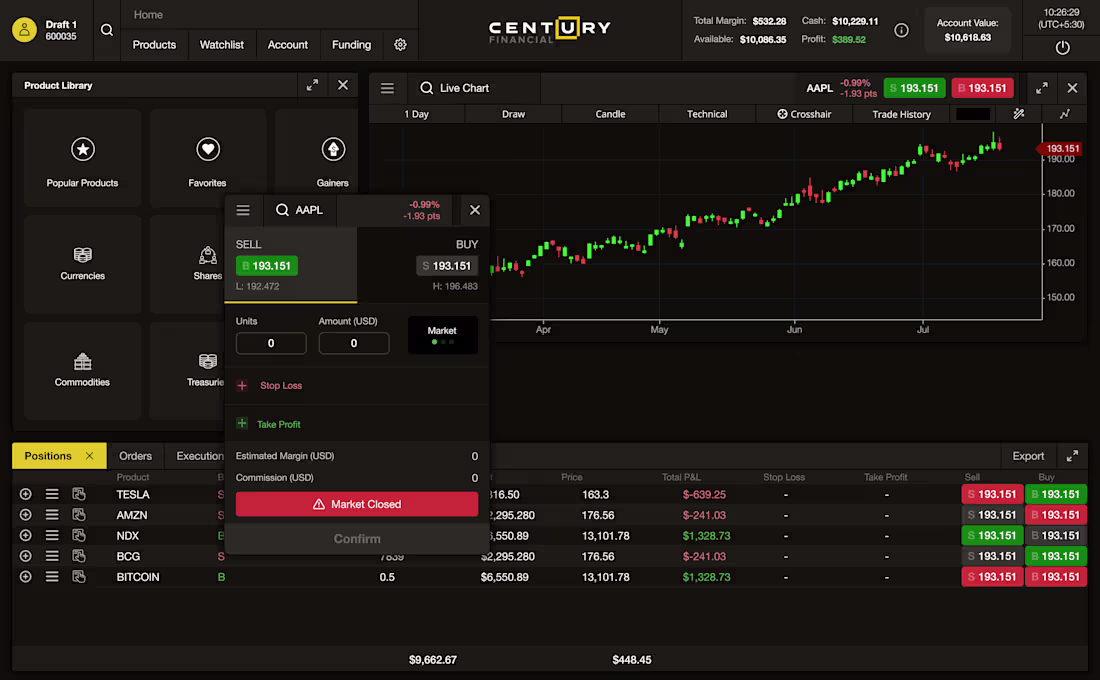Open the list menu icon in BCG row
The width and height of the screenshot is (1100, 680).
(x=52, y=556)
